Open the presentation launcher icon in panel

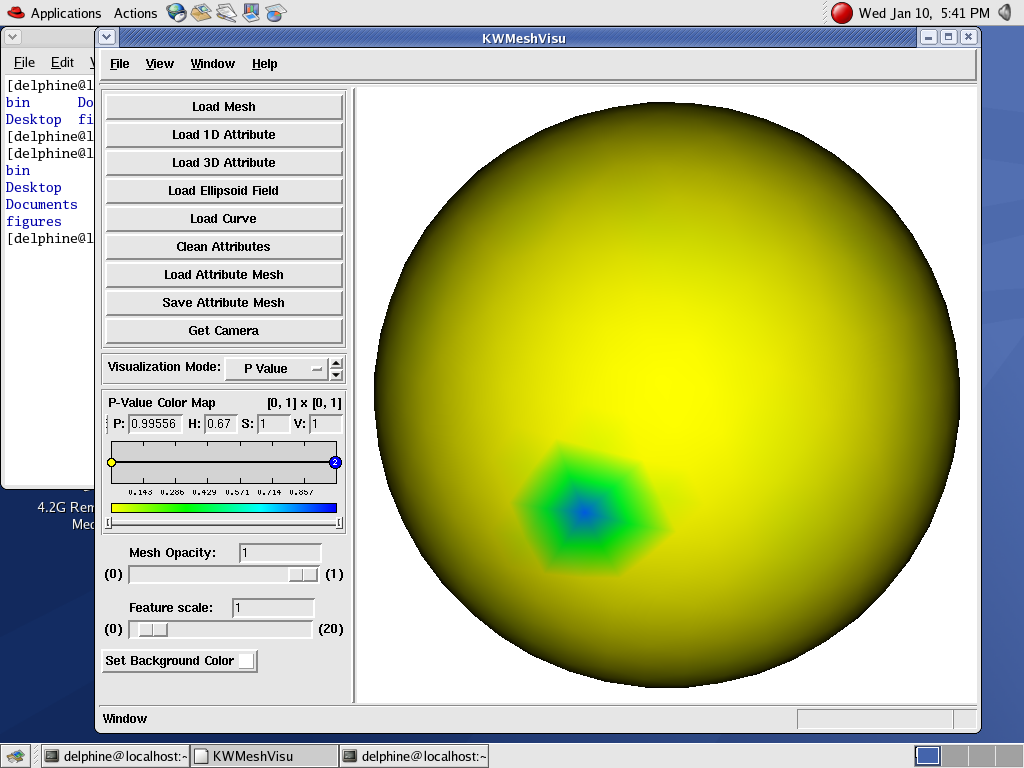pyautogui.click(x=252, y=13)
